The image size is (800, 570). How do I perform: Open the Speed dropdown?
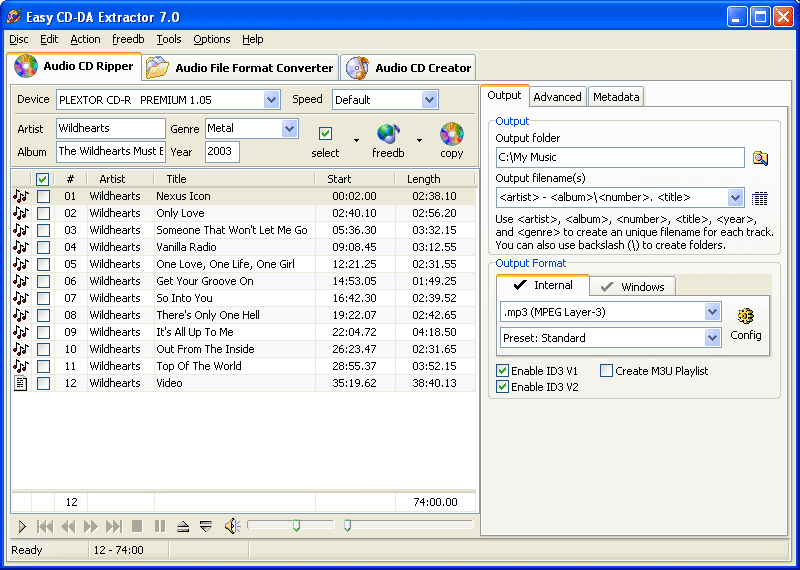[430, 100]
